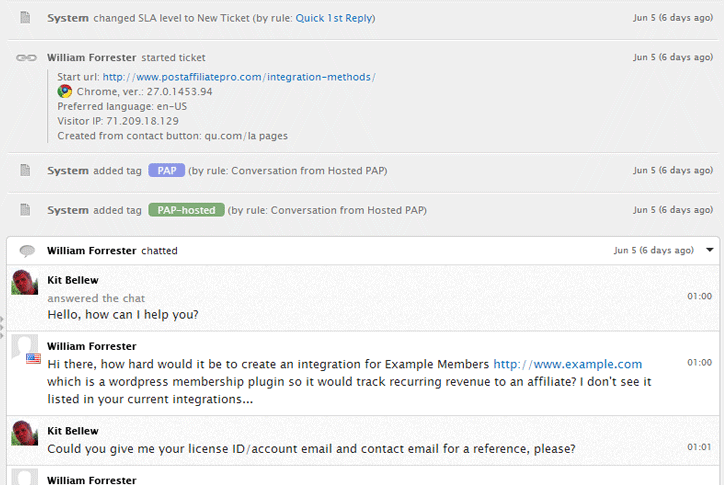
Task: Click the green PAP-hosted tag
Action: [x=185, y=211]
